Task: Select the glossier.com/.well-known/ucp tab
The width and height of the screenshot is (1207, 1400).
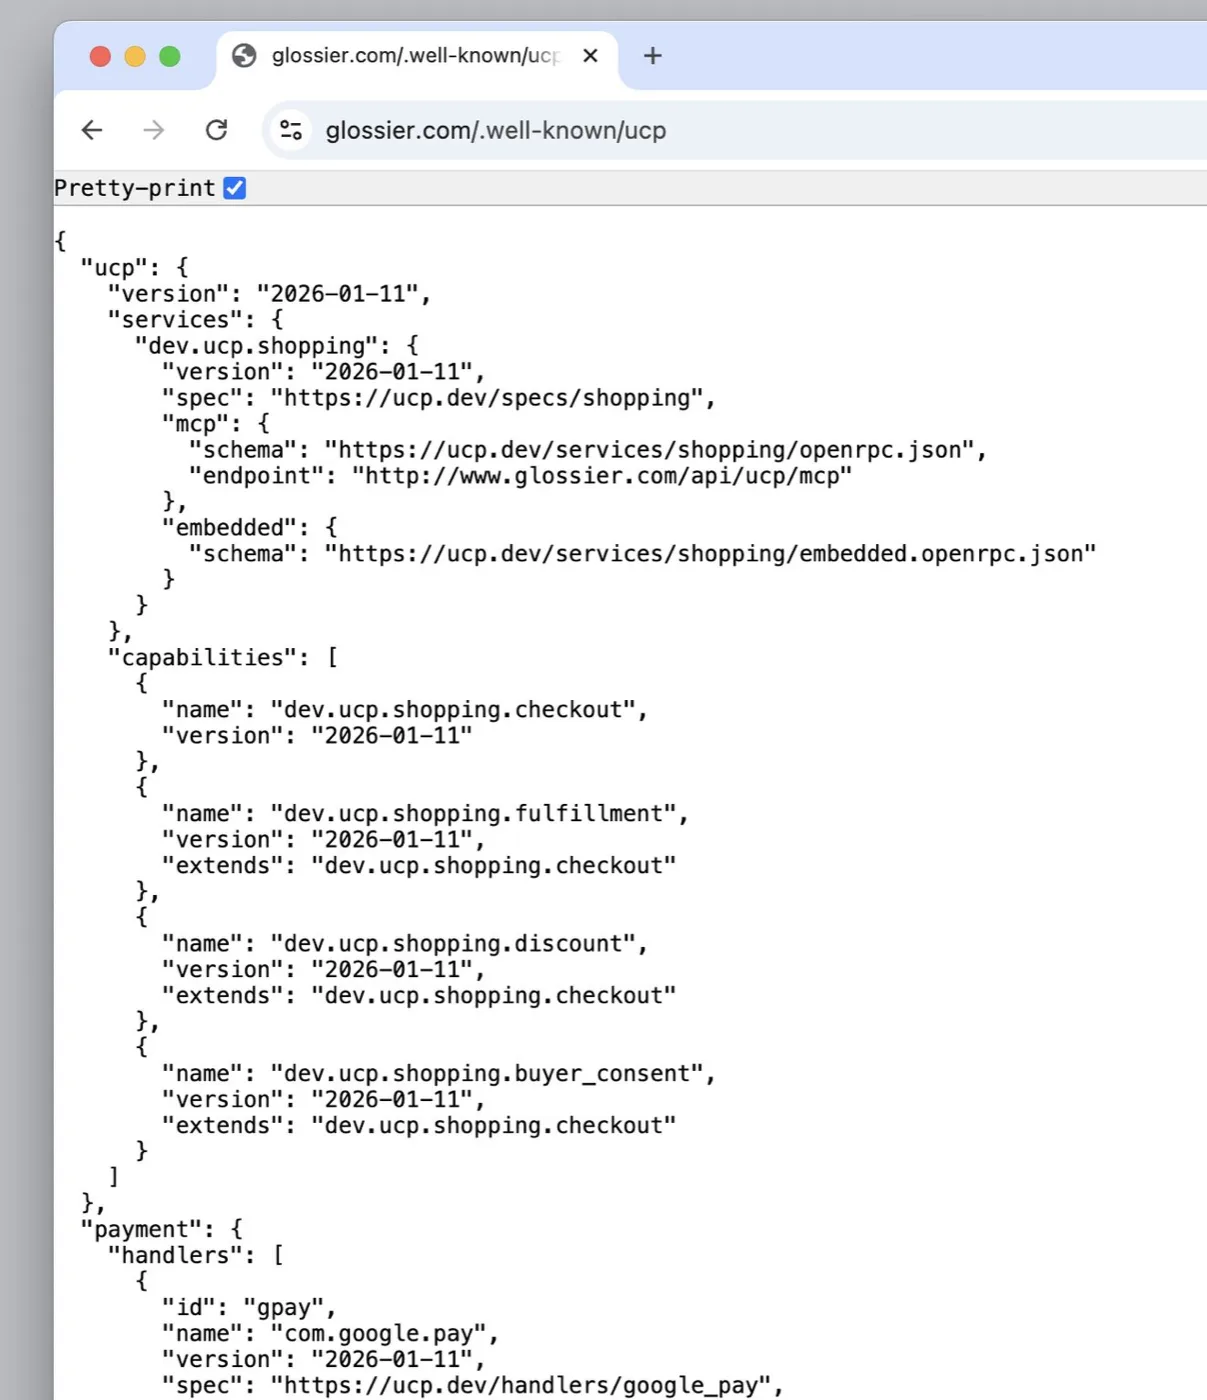Action: pos(416,55)
